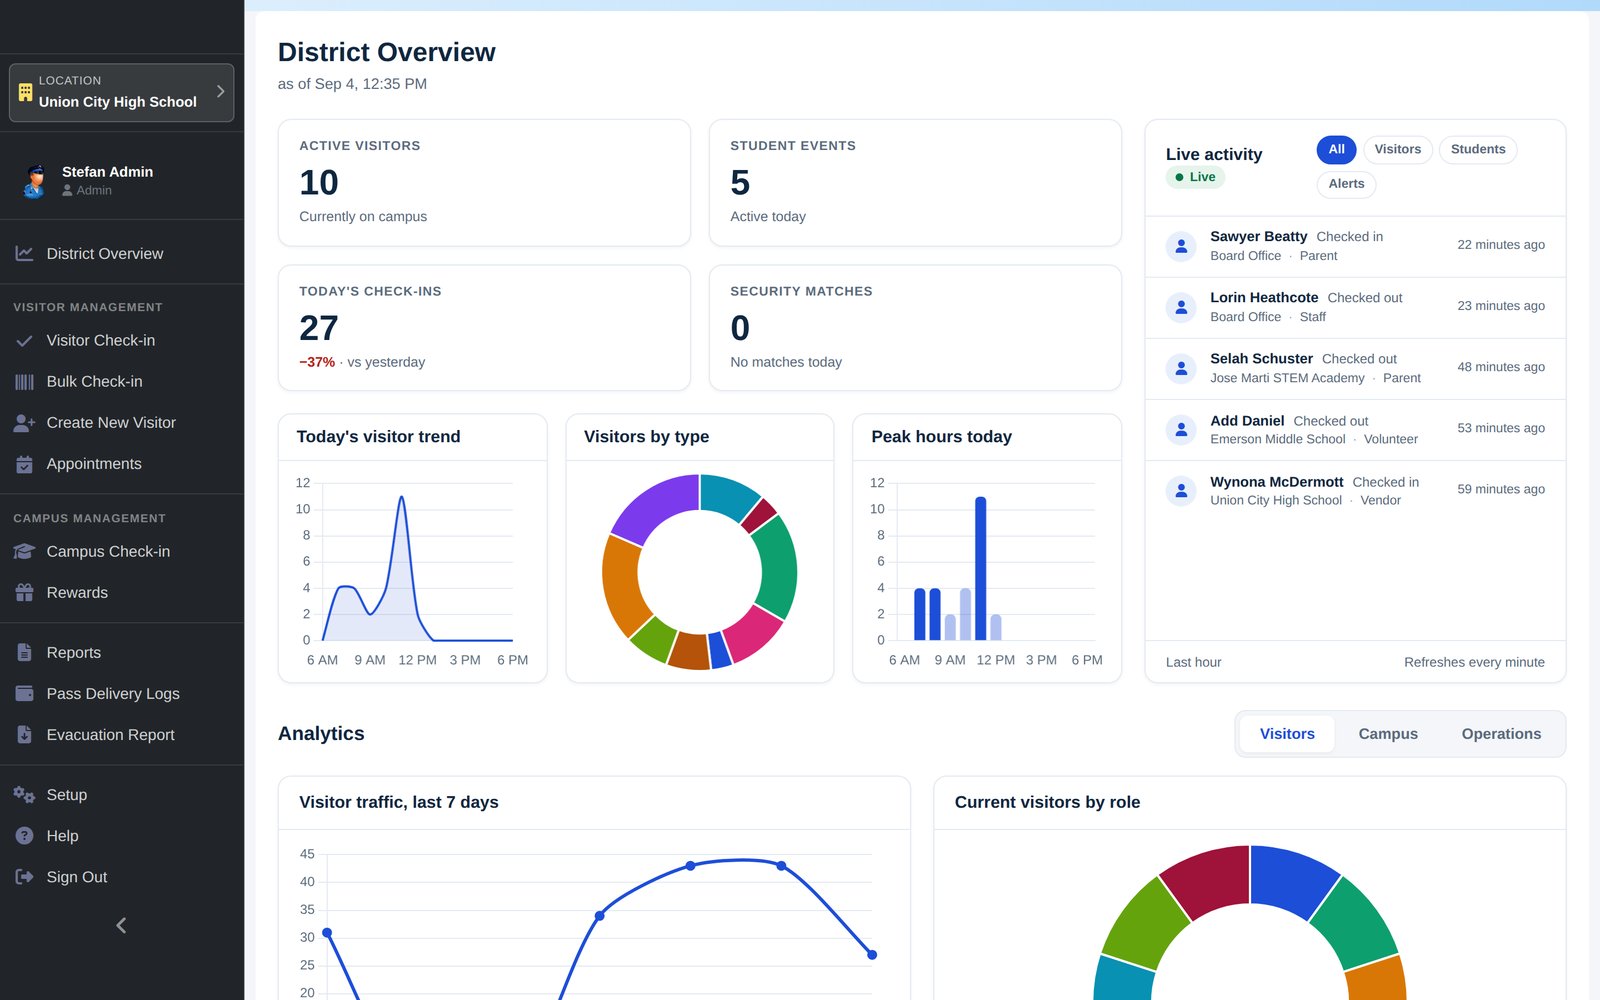Switch to the Visitors analytics tab
1600x1000 pixels.
[x=1287, y=734]
